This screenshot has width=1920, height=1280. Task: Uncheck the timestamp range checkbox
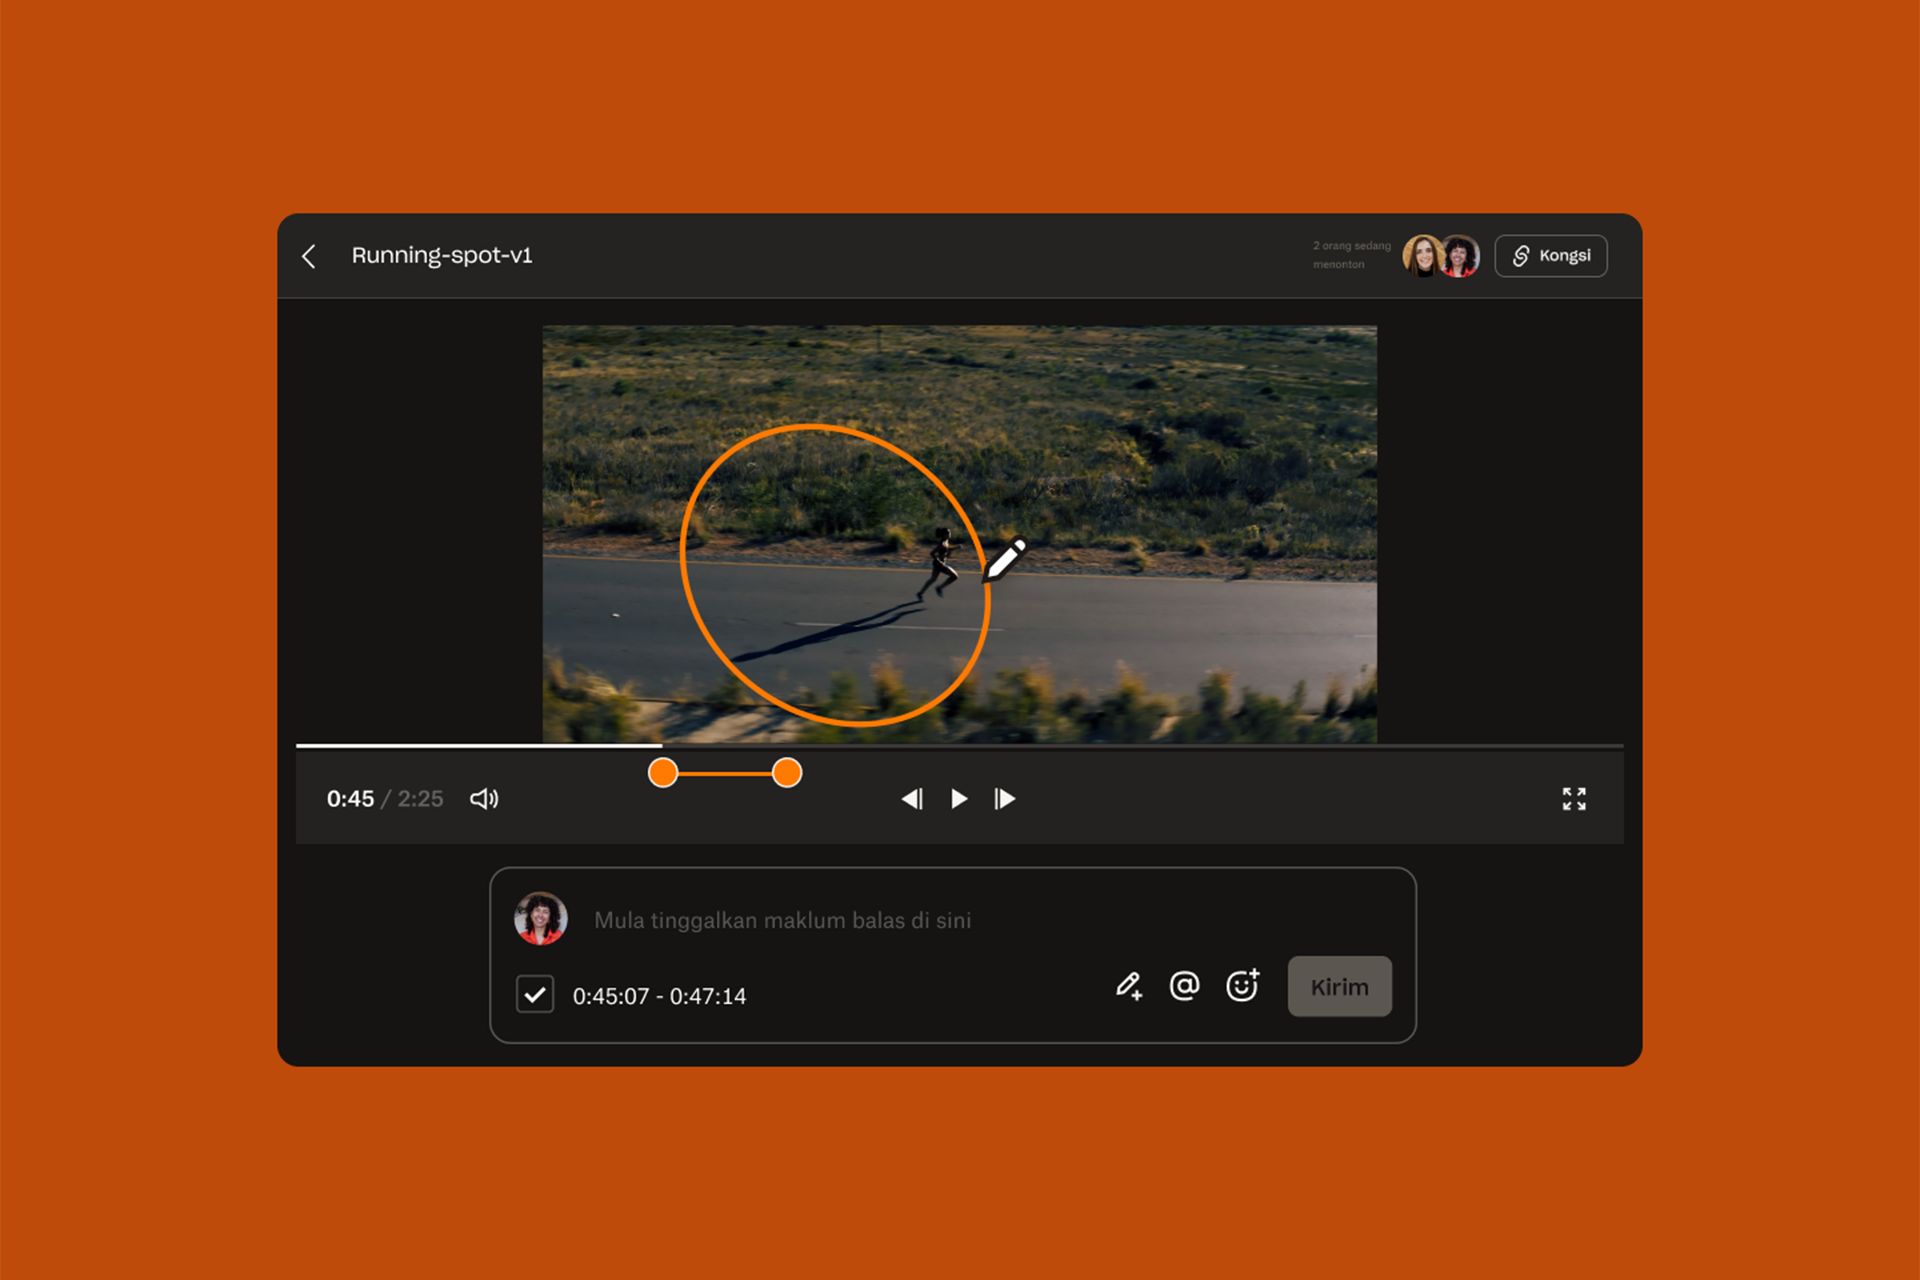click(x=535, y=995)
